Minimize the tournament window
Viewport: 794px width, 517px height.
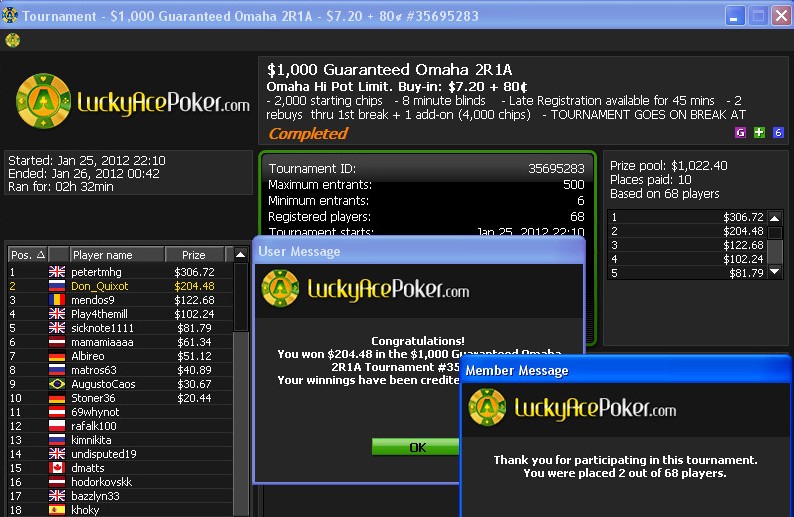pos(734,16)
